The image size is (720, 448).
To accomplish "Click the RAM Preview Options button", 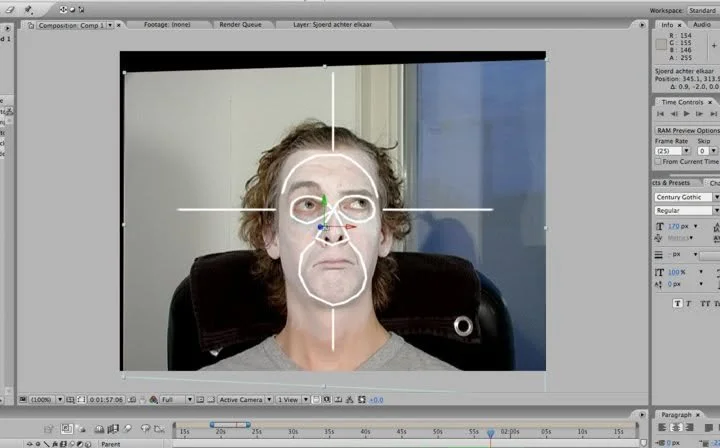I will coord(687,130).
